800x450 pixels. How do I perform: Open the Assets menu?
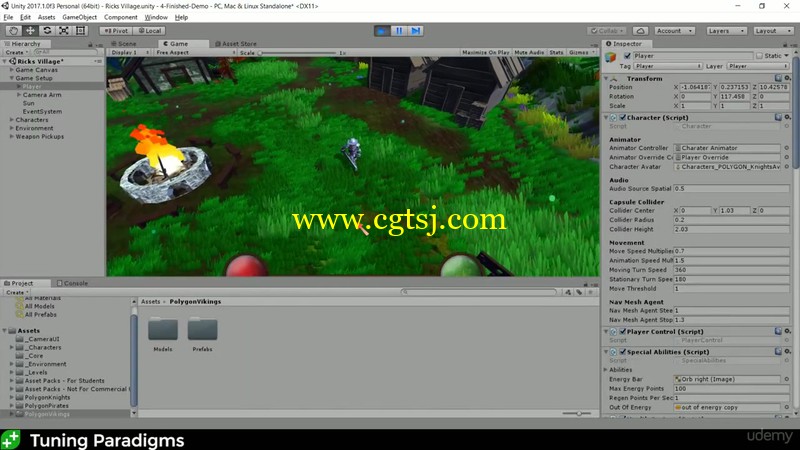coord(46,17)
